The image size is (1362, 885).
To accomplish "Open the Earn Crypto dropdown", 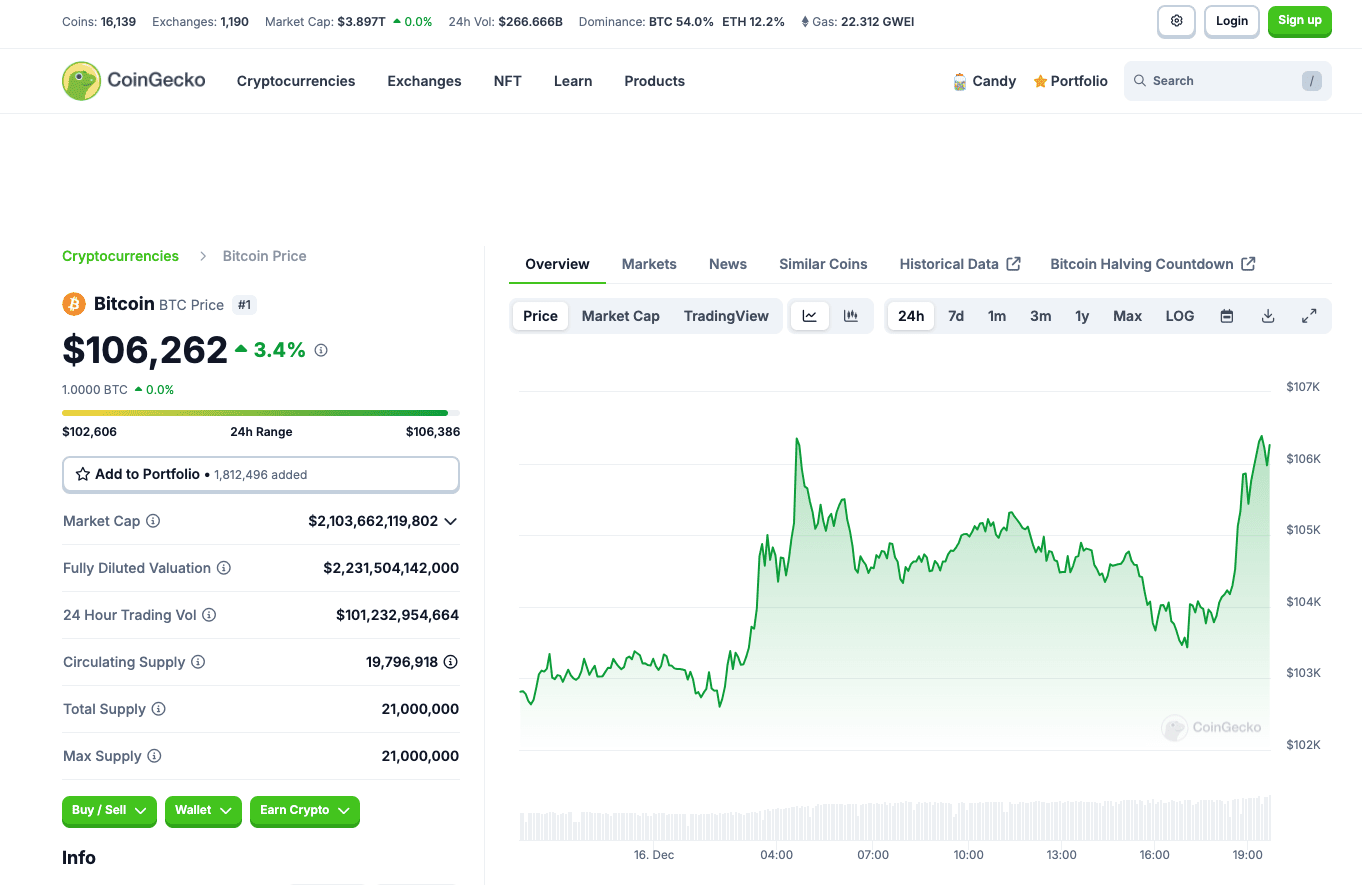I will tap(305, 810).
